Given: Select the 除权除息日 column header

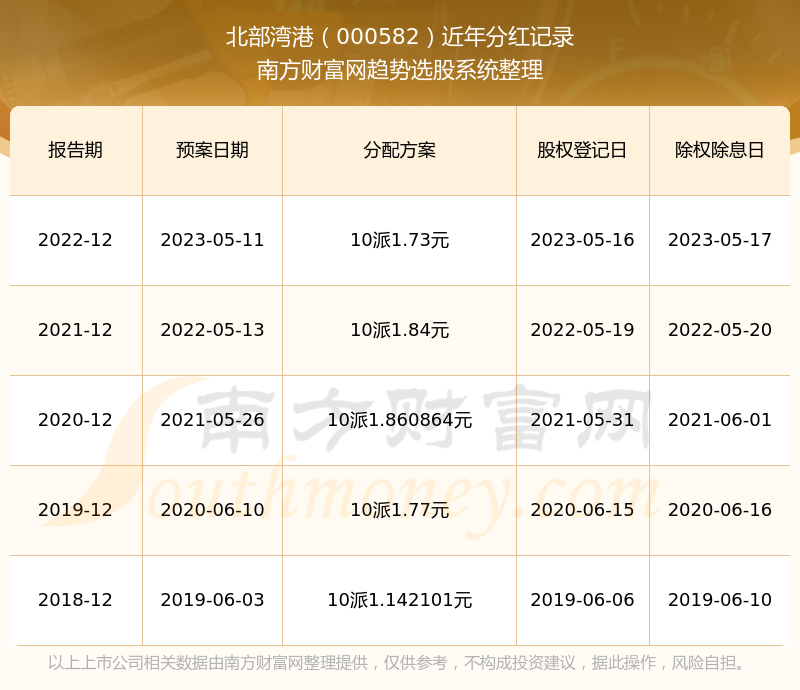Looking at the screenshot, I should [x=719, y=150].
